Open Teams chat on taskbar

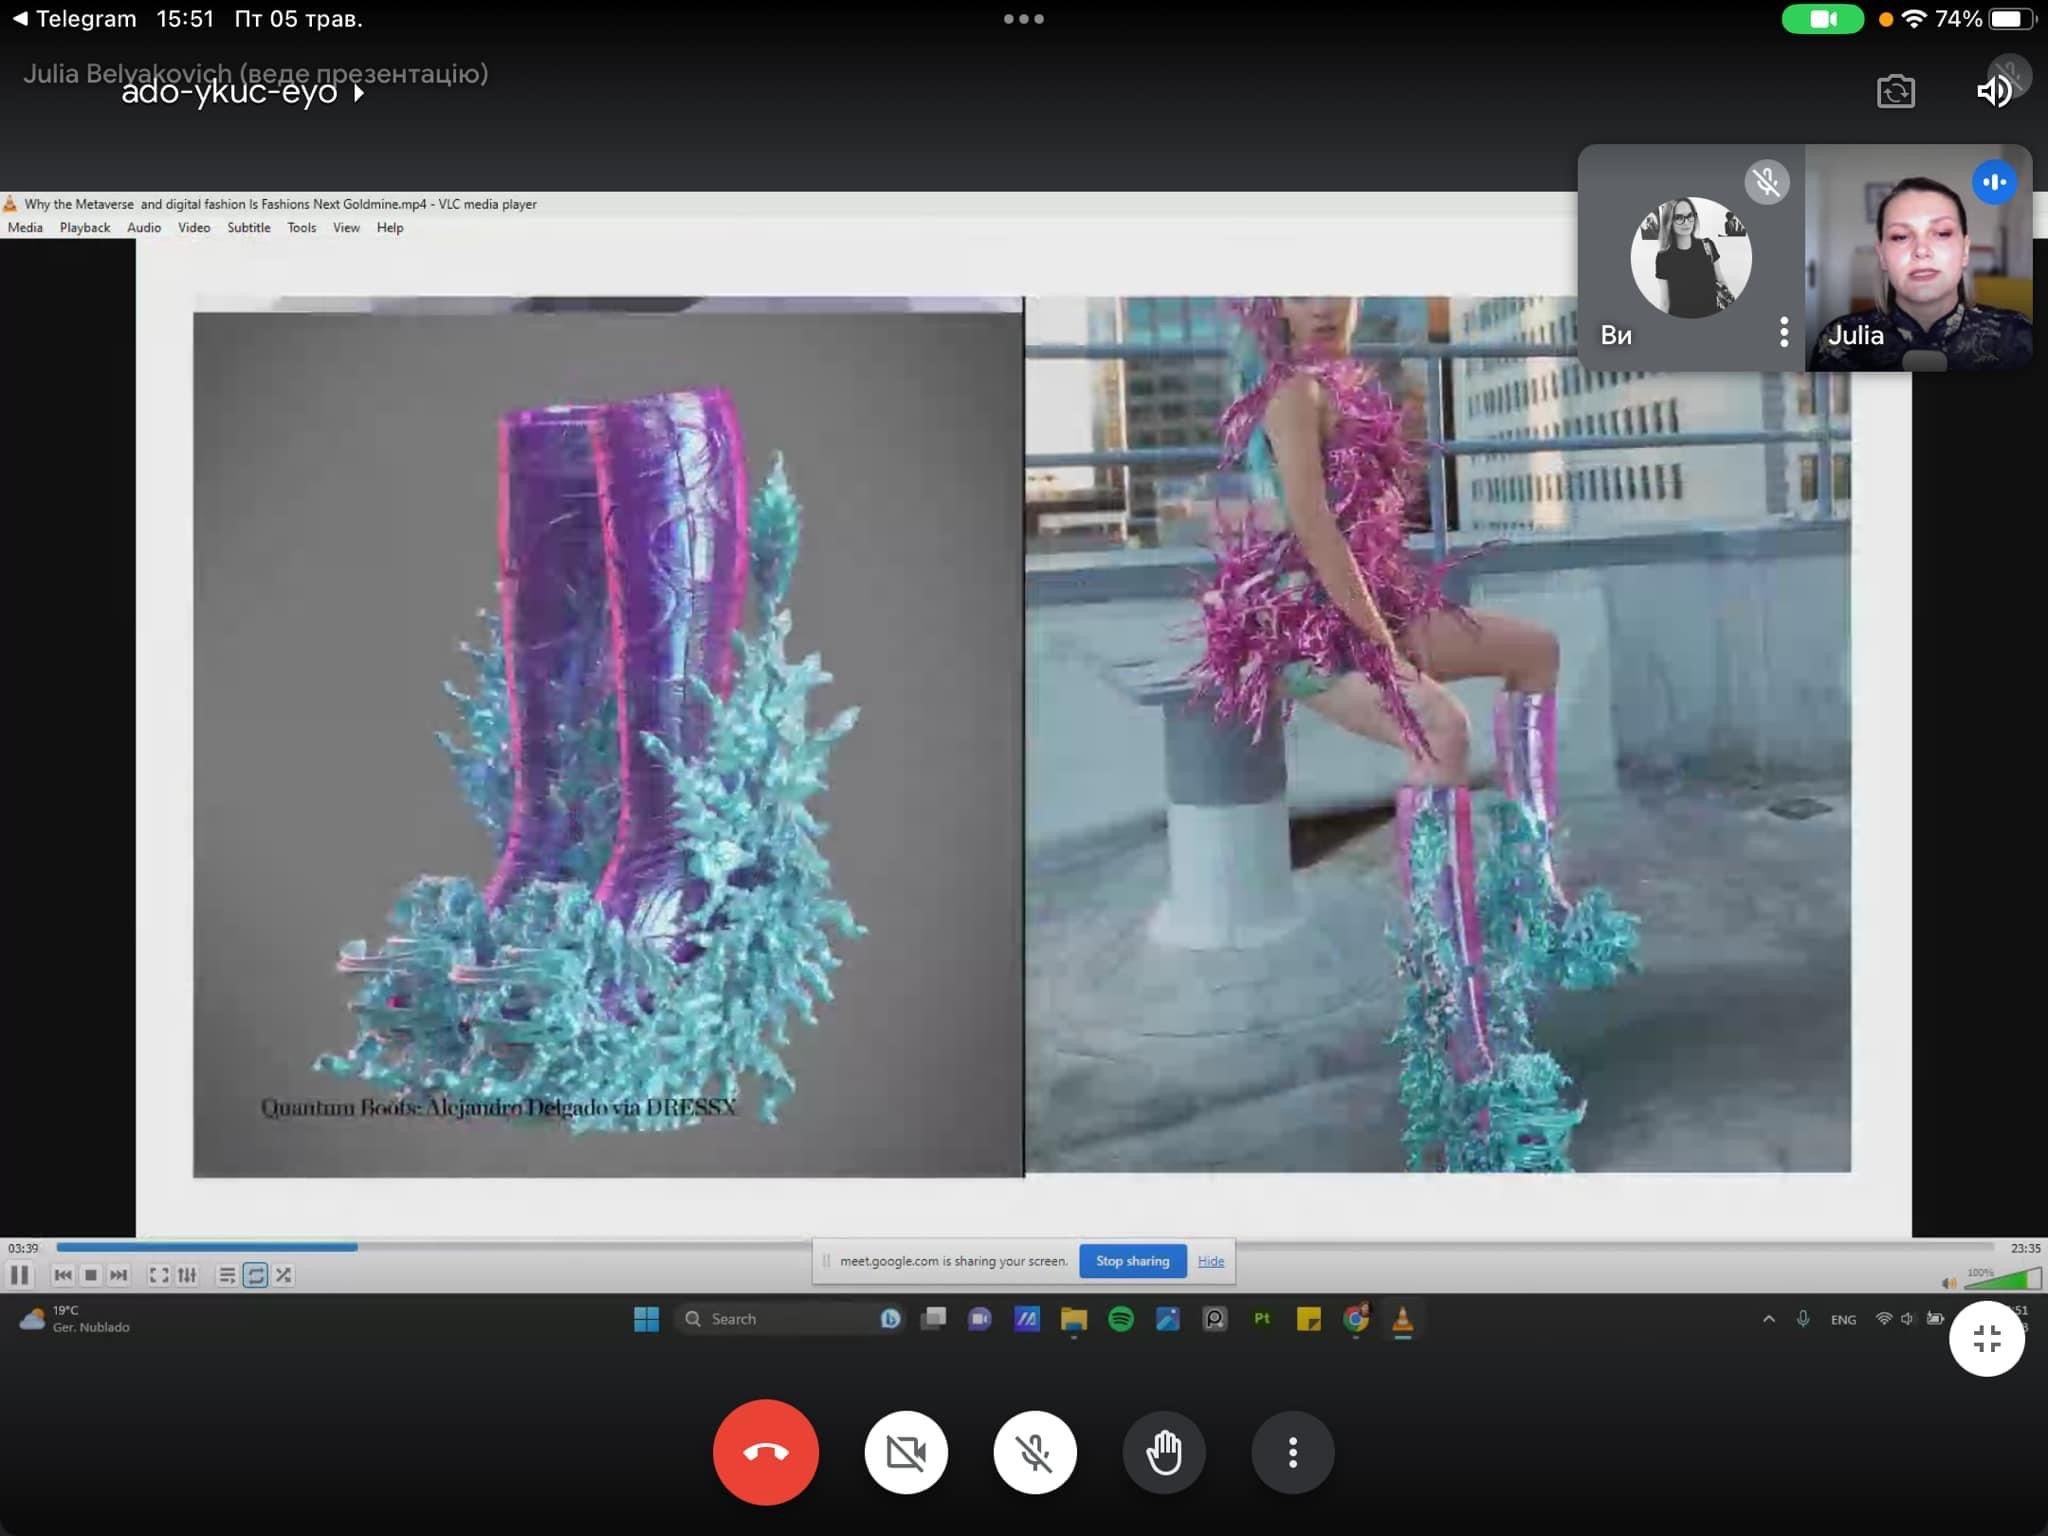pos(980,1319)
